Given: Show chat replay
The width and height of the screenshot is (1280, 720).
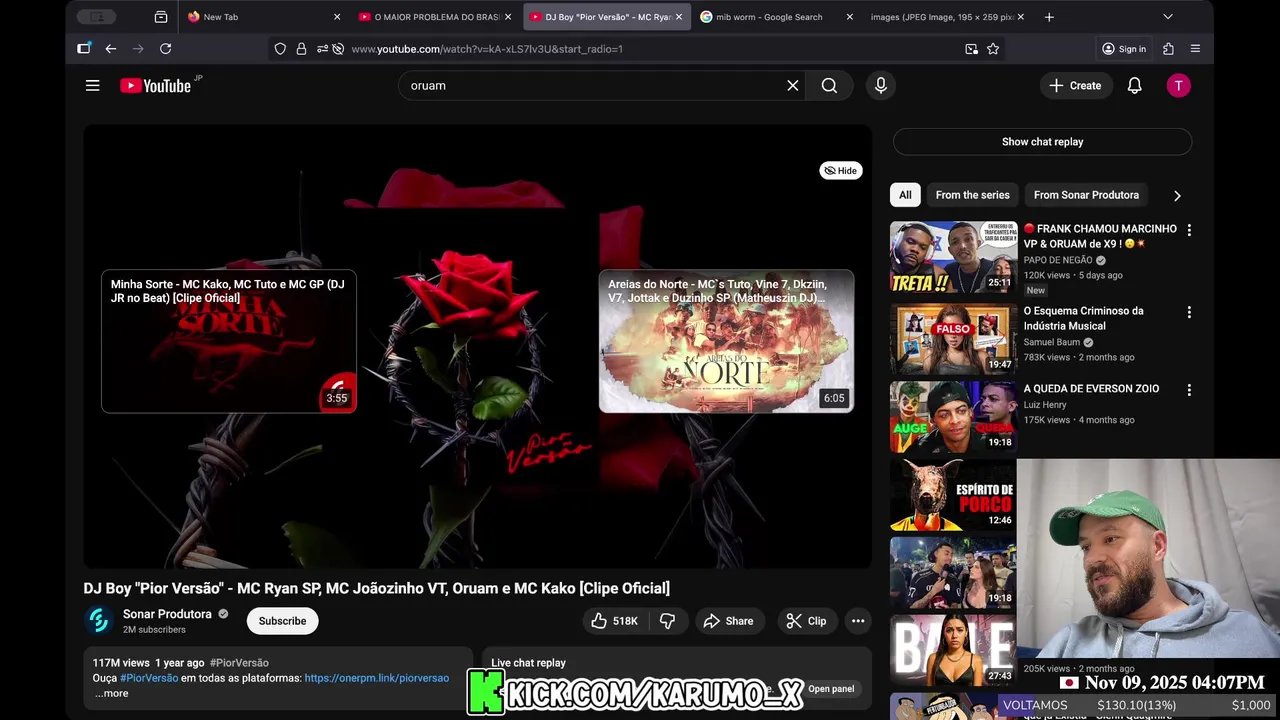Looking at the screenshot, I should coord(1042,142).
